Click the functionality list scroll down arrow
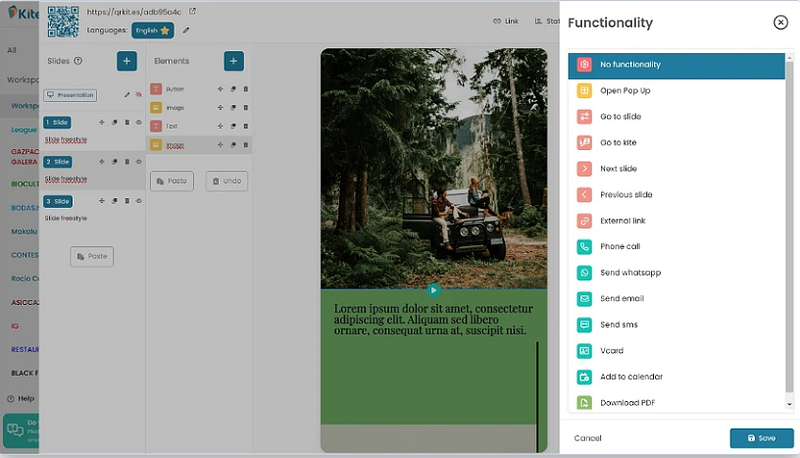Viewport: 800px width, 458px height. pos(789,404)
